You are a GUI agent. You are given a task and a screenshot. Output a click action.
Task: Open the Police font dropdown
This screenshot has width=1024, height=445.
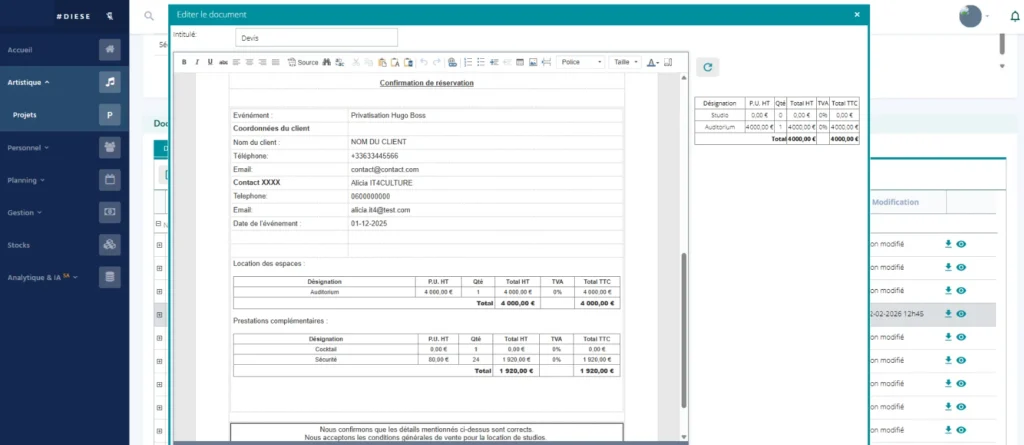[581, 62]
